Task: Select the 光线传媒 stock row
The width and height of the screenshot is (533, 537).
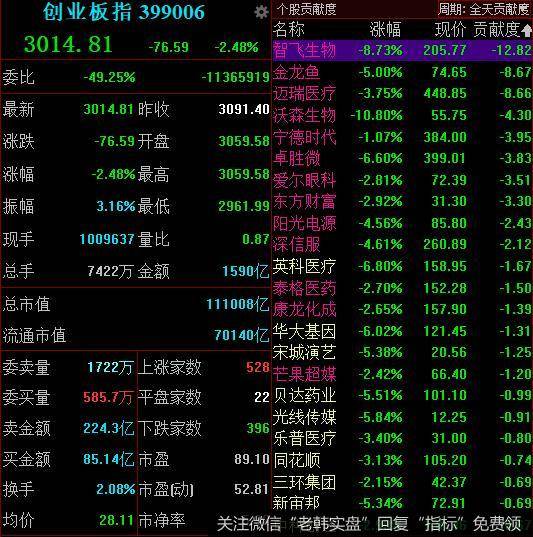Action: [x=402, y=417]
